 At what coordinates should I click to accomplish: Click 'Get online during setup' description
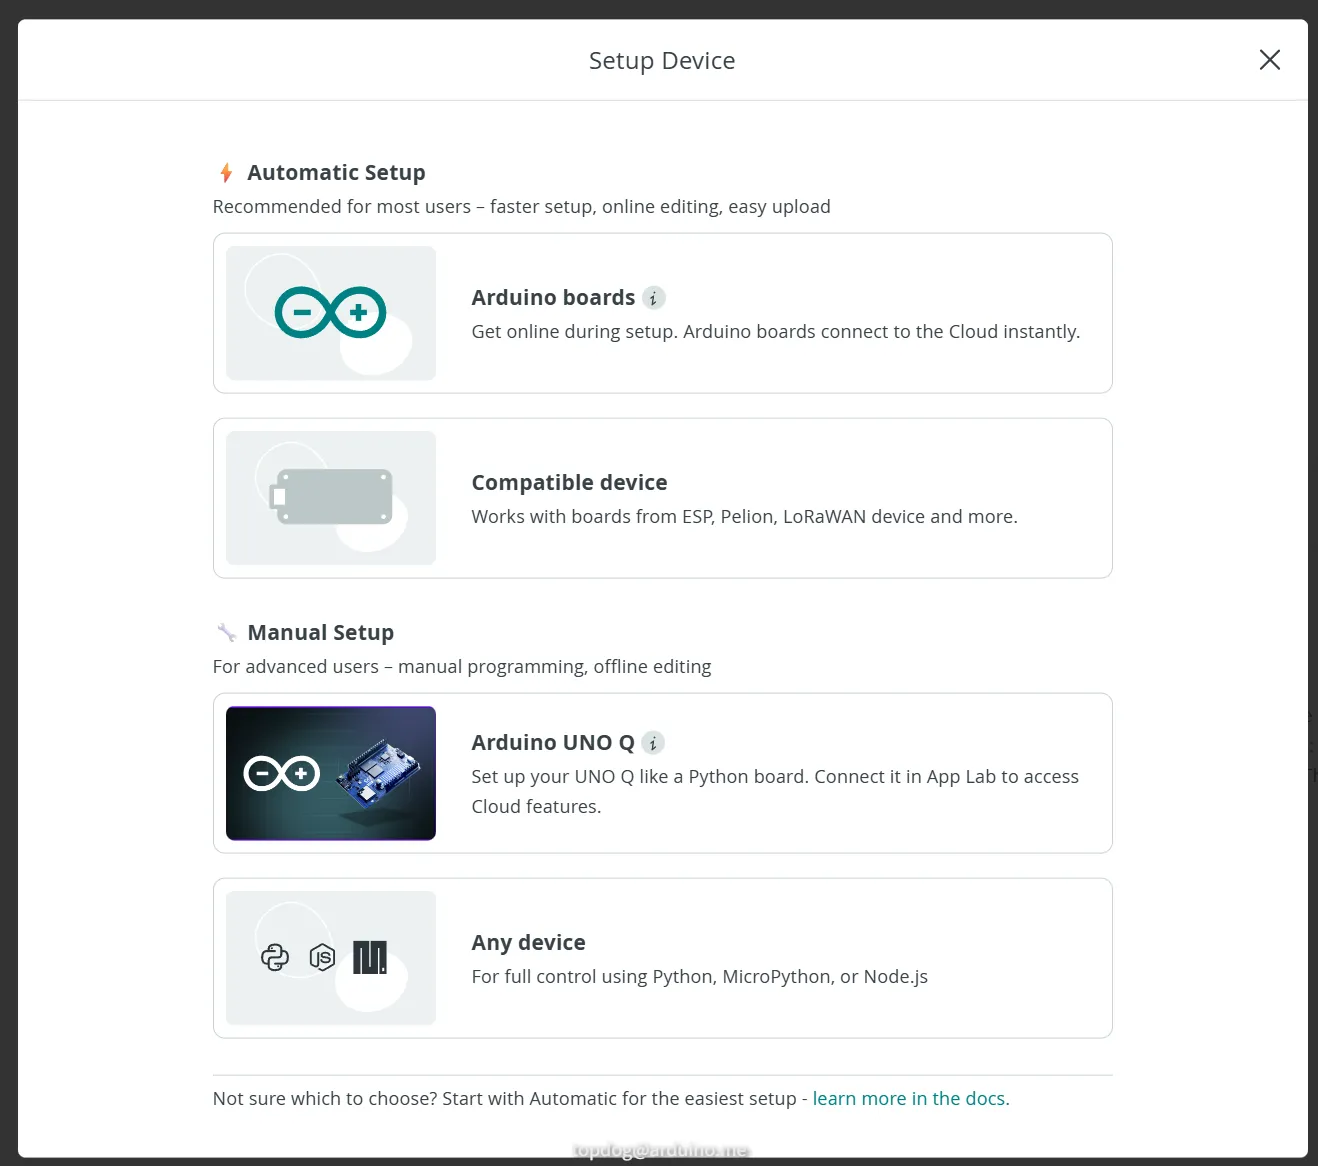pos(775,332)
